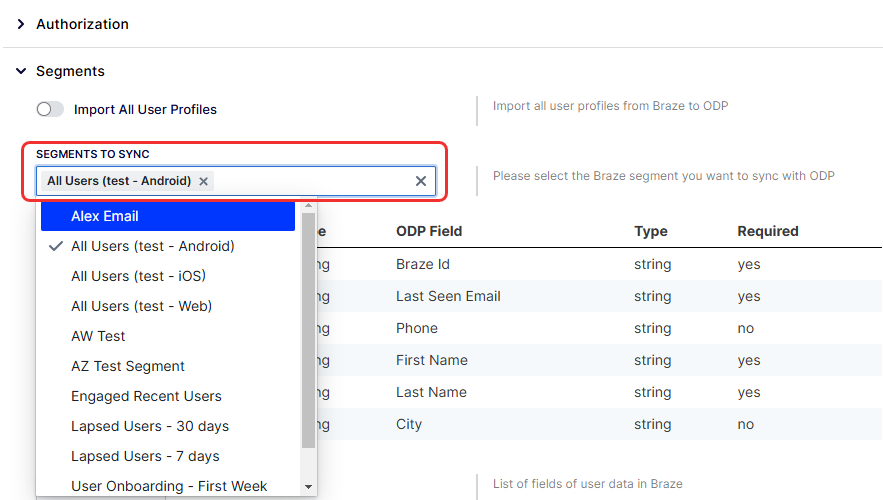Expand the Authorization section chevron
883x500 pixels.
tap(21, 24)
